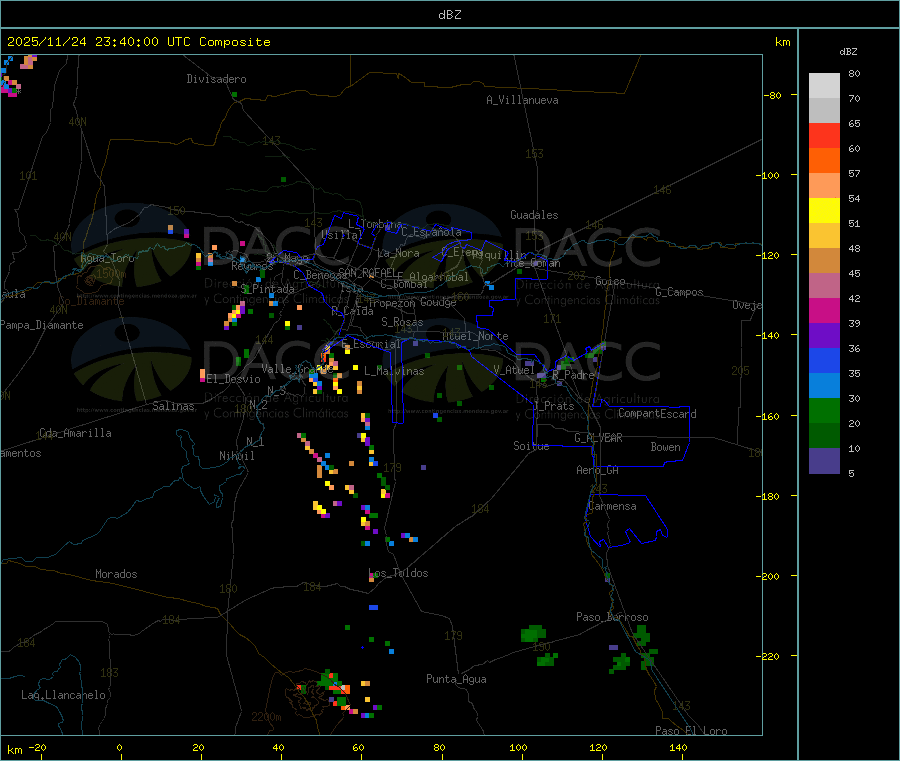Click the SAN_RAFAEL city label
900x761 pixels.
(367, 272)
